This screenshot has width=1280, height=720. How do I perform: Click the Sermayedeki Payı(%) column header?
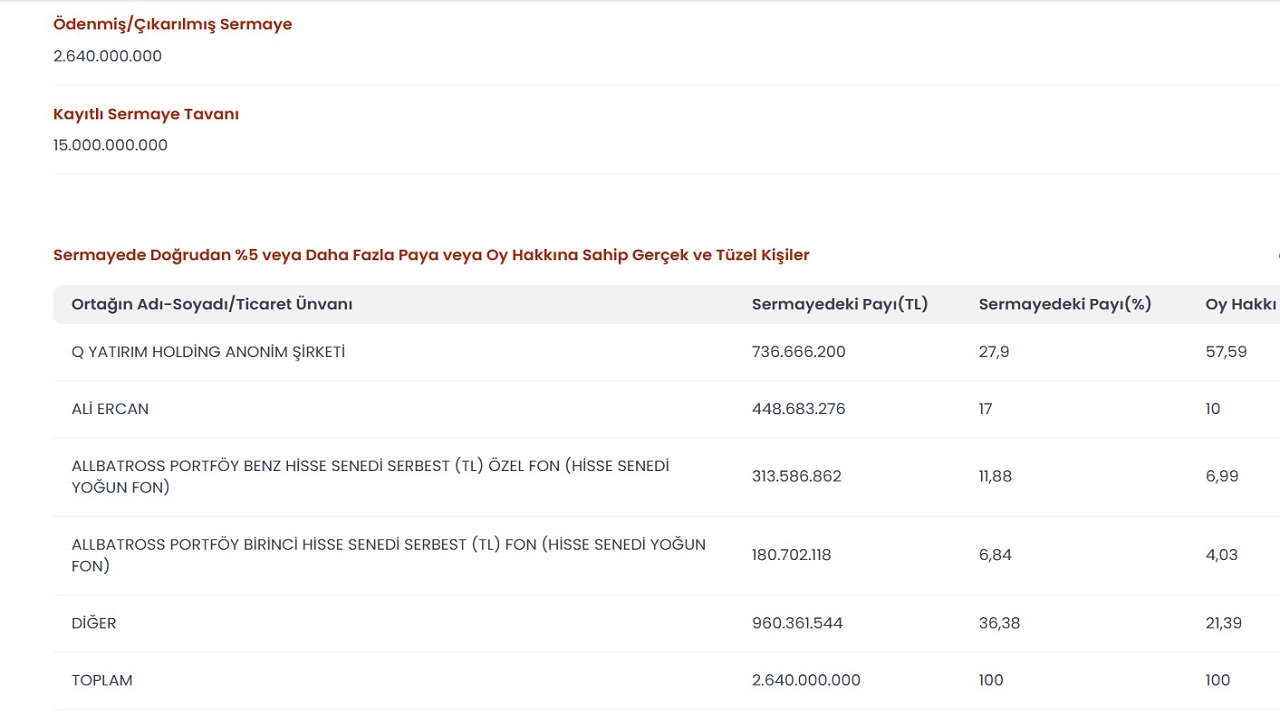[1064, 304]
